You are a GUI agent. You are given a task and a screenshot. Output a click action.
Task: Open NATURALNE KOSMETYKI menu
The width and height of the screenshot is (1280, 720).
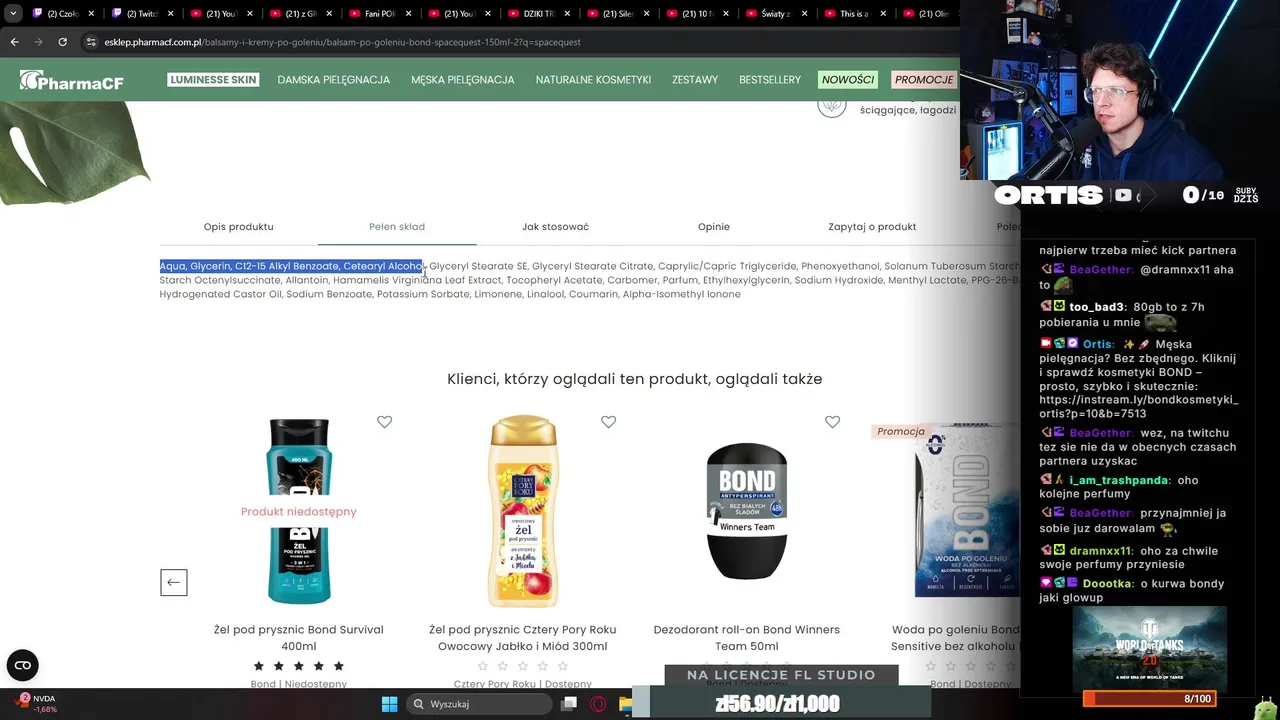point(593,80)
